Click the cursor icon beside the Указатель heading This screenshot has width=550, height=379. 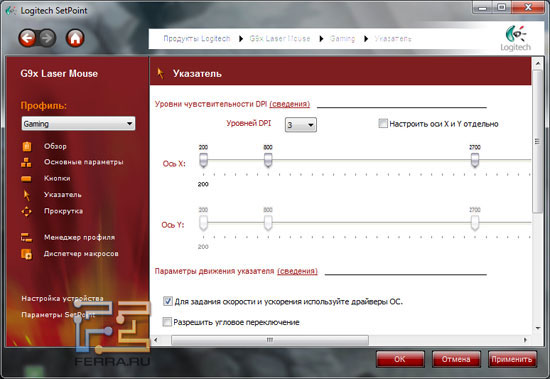(x=160, y=73)
